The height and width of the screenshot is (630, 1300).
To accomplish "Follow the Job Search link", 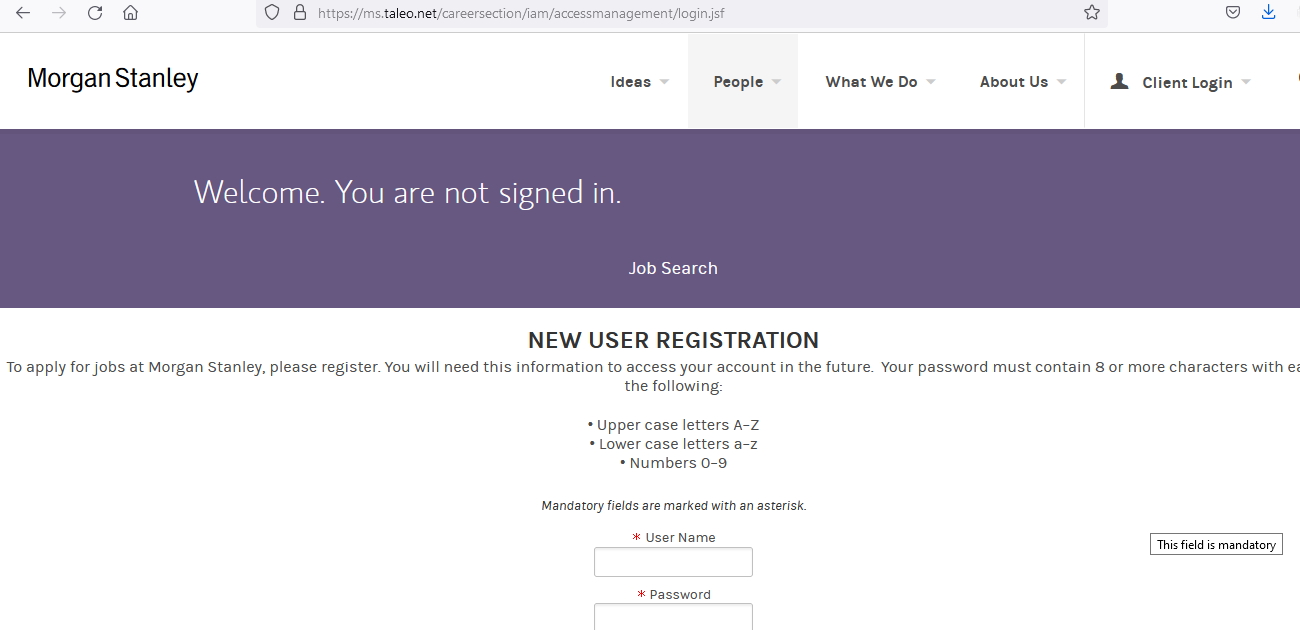I will tap(672, 268).
